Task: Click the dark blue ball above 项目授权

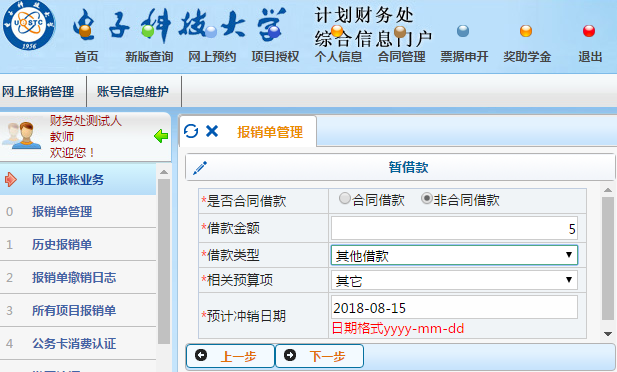Action: 274,31
